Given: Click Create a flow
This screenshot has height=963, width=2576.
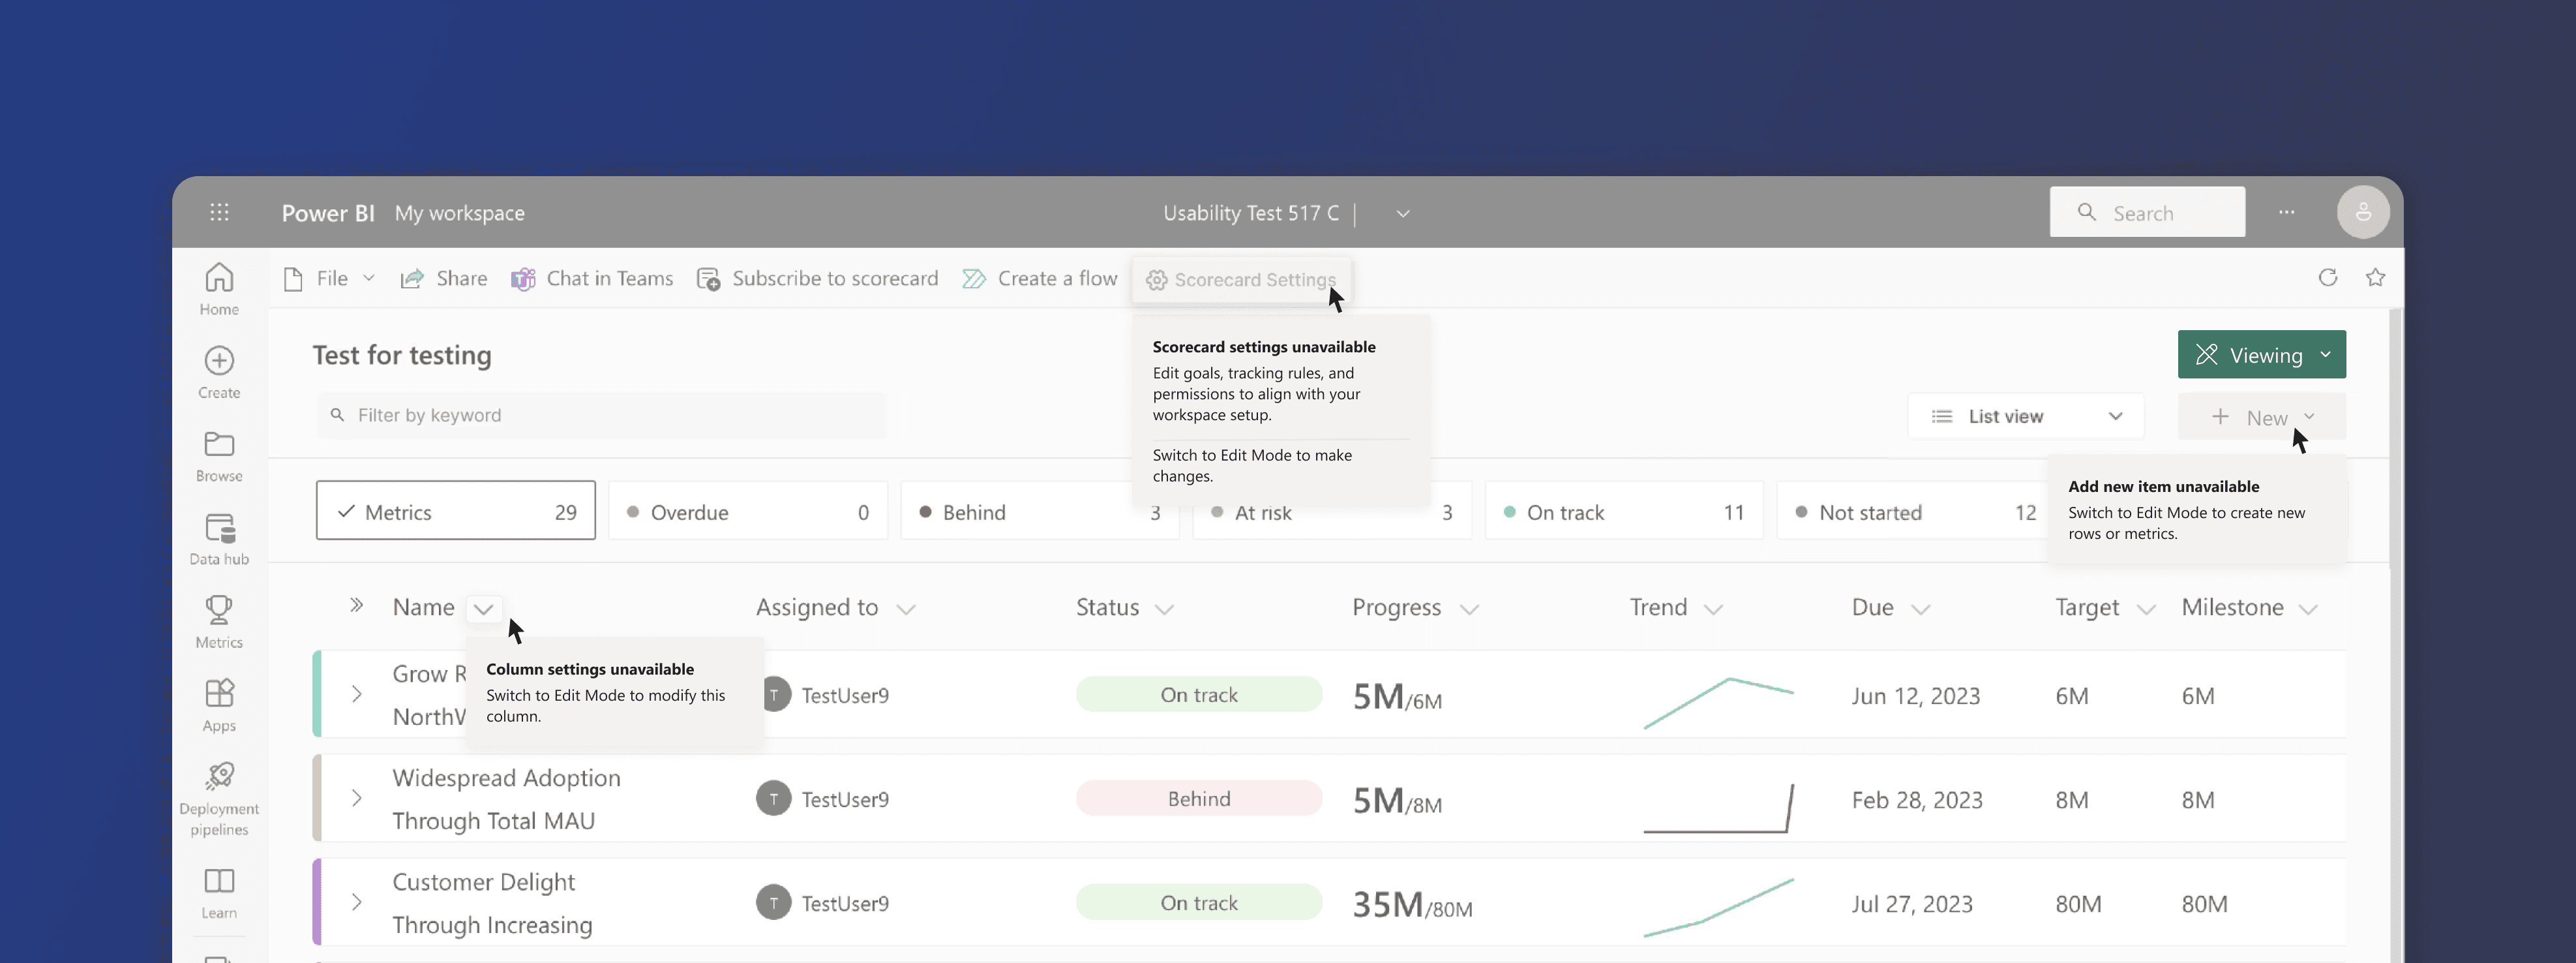Looking at the screenshot, I should (x=1039, y=279).
